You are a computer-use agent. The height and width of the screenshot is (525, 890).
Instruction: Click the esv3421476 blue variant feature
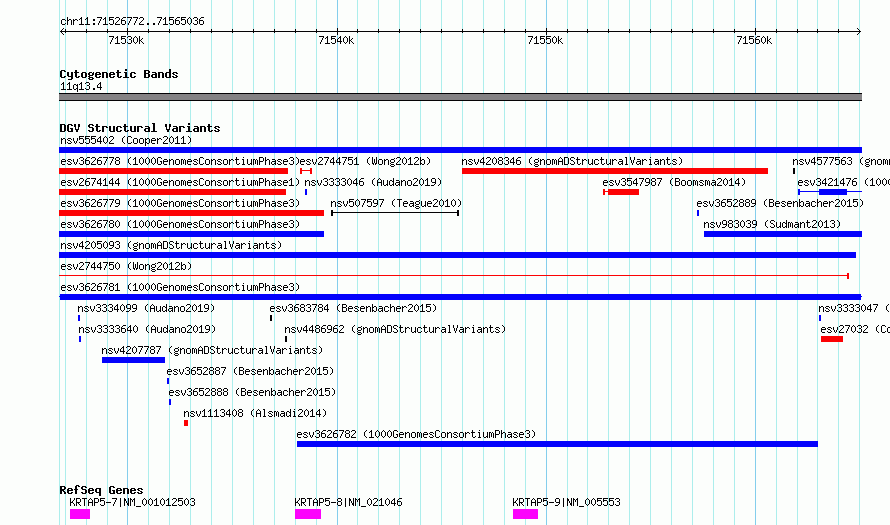(x=830, y=192)
